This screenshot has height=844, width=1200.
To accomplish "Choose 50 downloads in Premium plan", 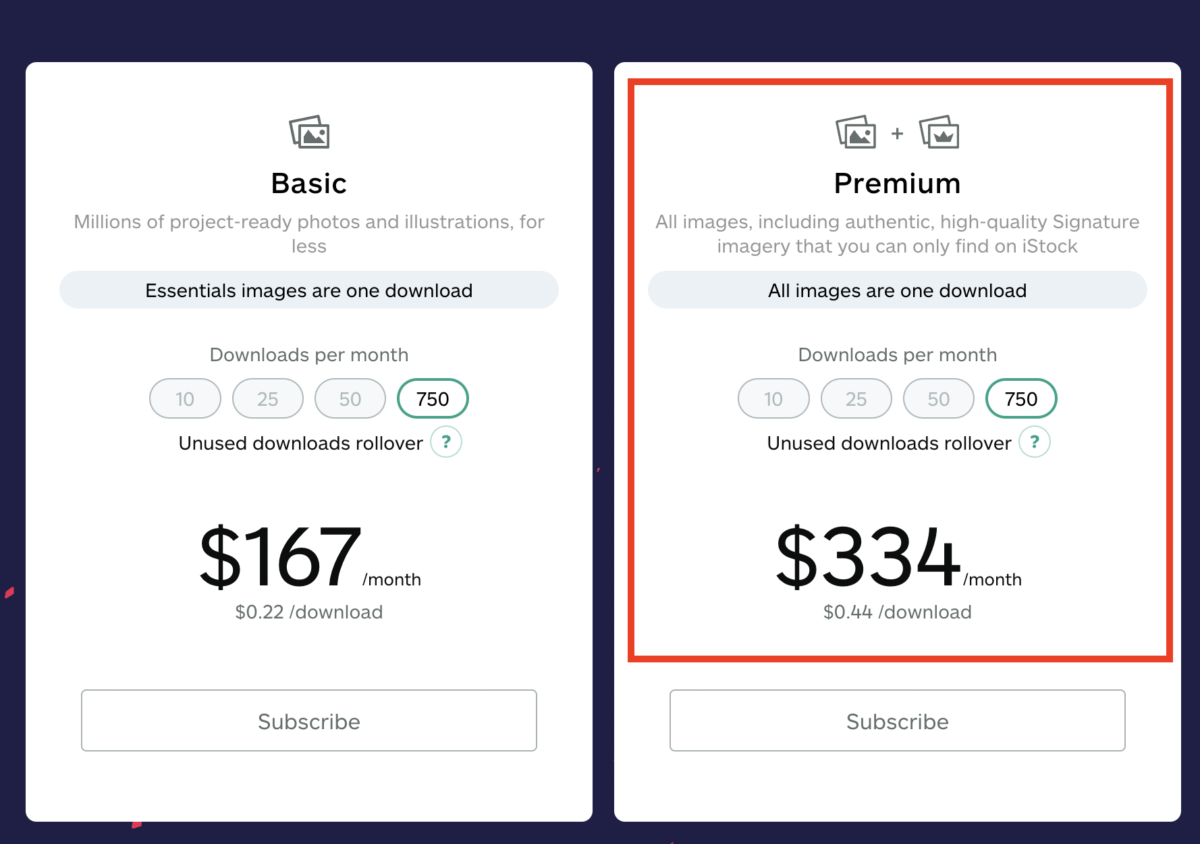I will (x=938, y=399).
